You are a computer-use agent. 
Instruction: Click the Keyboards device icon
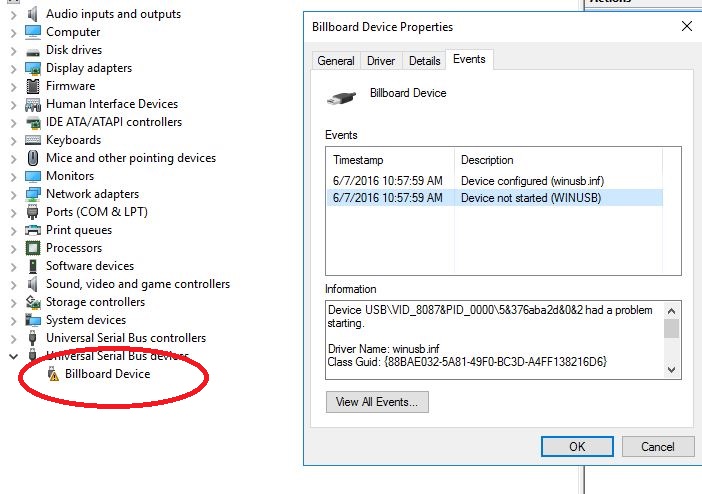tap(33, 140)
